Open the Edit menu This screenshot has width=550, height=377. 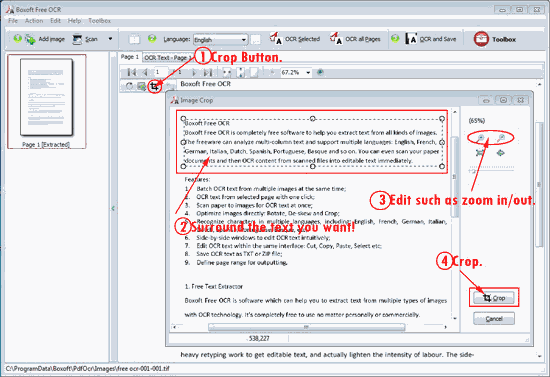point(55,21)
